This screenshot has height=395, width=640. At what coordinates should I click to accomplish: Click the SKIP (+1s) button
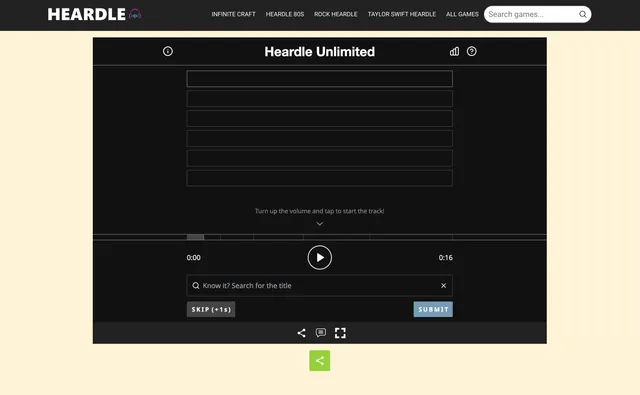coord(211,309)
